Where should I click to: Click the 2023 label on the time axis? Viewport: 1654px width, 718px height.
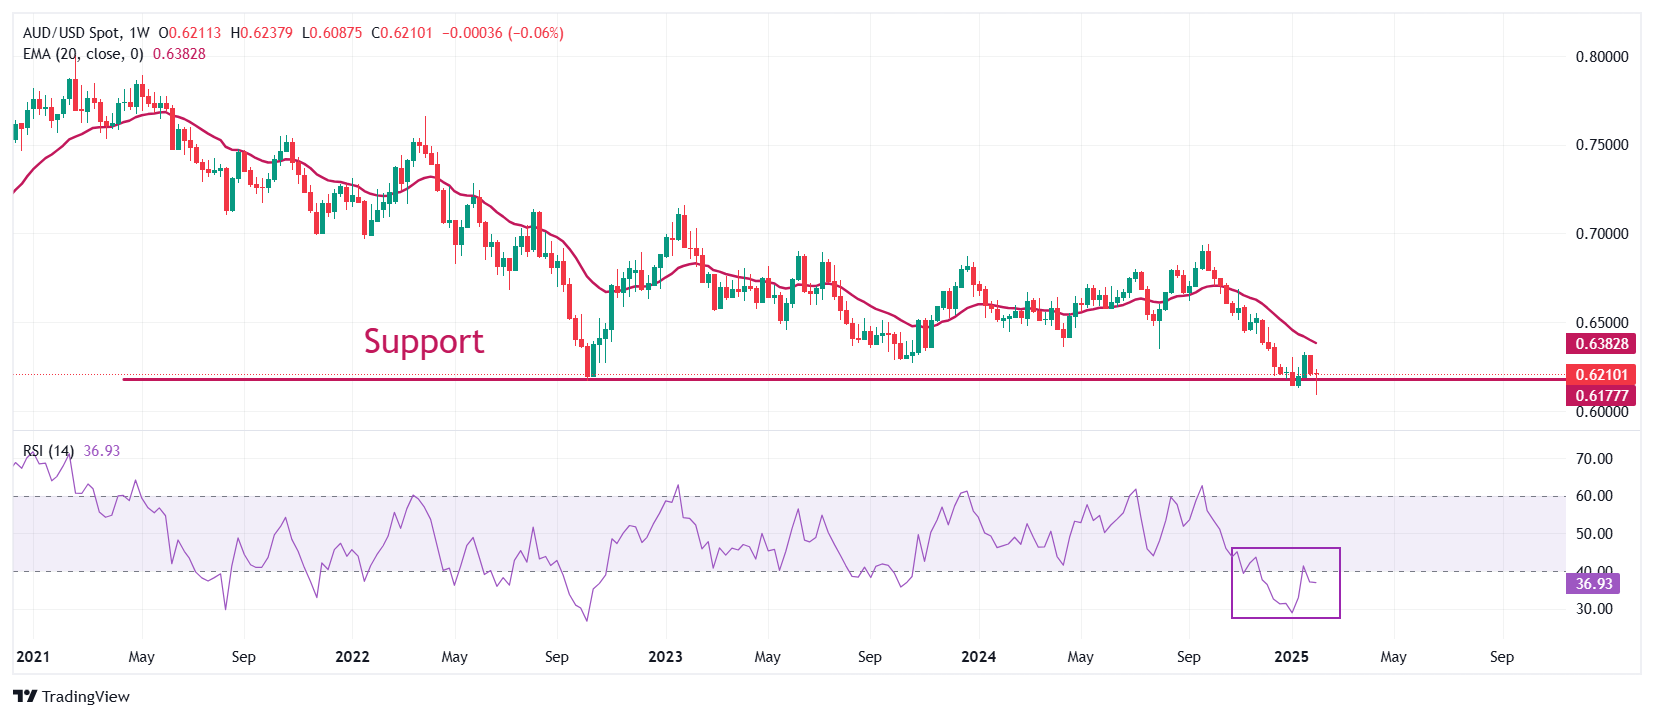pyautogui.click(x=665, y=657)
